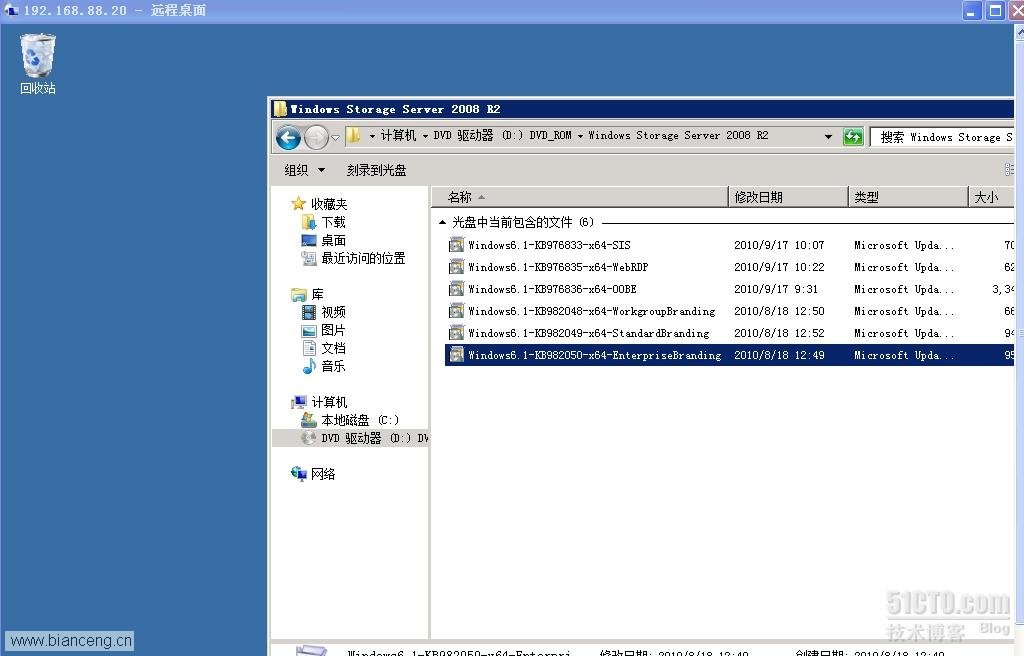Expand the 计算机 breadcrumb dropdown arrow
Screen dimensions: 1024x656
tap(425, 137)
